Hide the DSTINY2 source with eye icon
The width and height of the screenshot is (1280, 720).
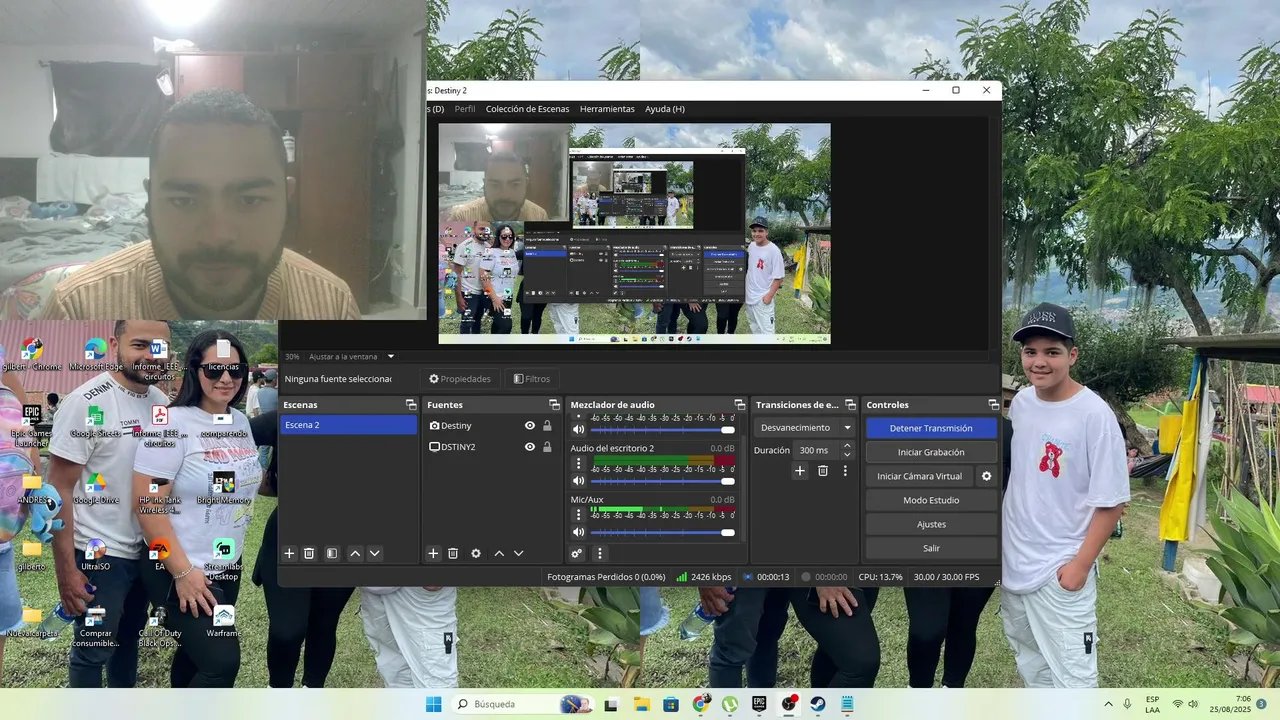tap(530, 447)
